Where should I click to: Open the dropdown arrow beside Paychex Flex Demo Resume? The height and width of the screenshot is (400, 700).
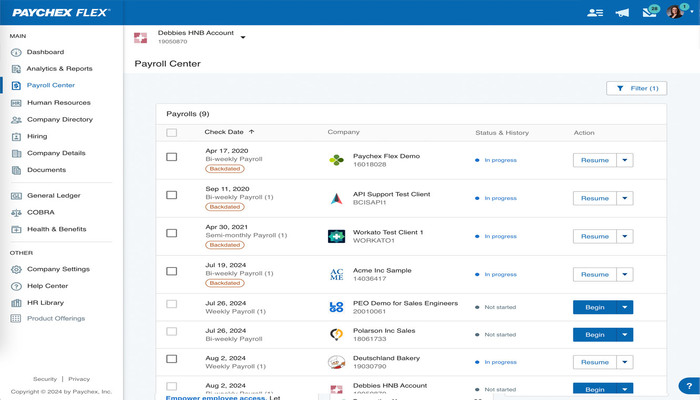625,160
